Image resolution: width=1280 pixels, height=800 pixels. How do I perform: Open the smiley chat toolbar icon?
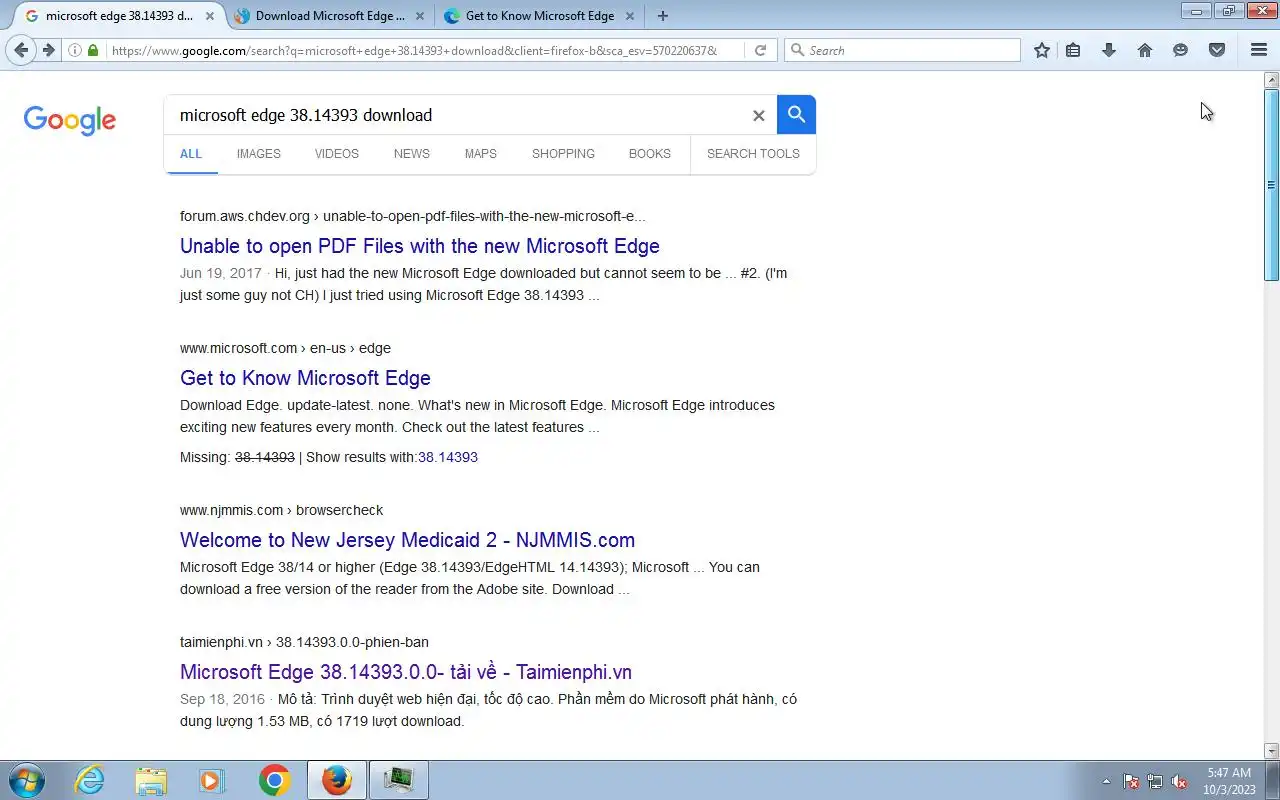point(1181,50)
